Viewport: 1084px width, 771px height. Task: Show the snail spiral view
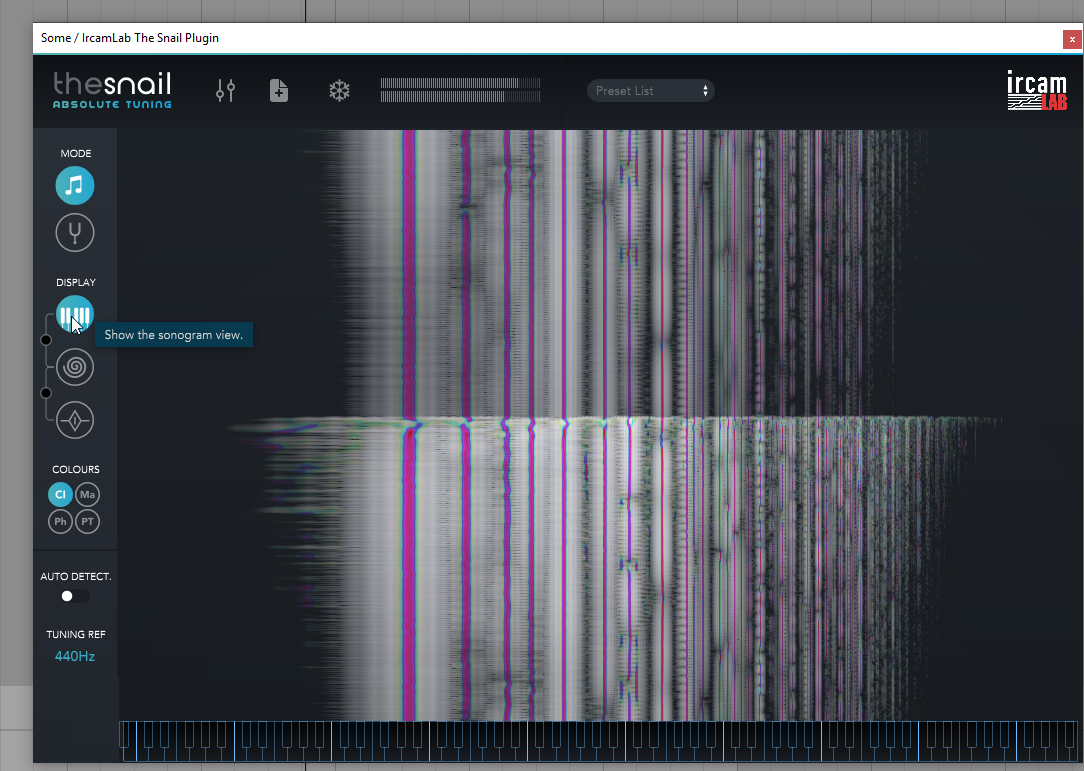tap(75, 369)
